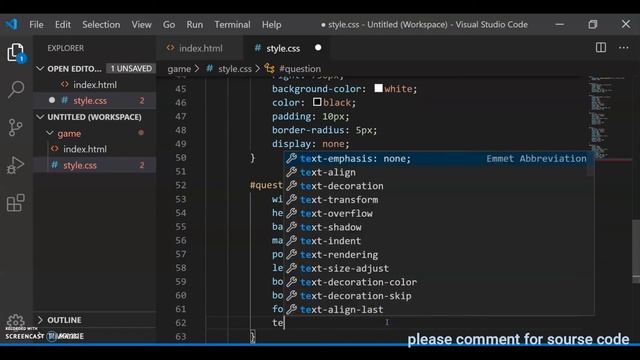640x360 pixels.
Task: Click the editor vertical scrollbar
Action: (x=636, y=251)
